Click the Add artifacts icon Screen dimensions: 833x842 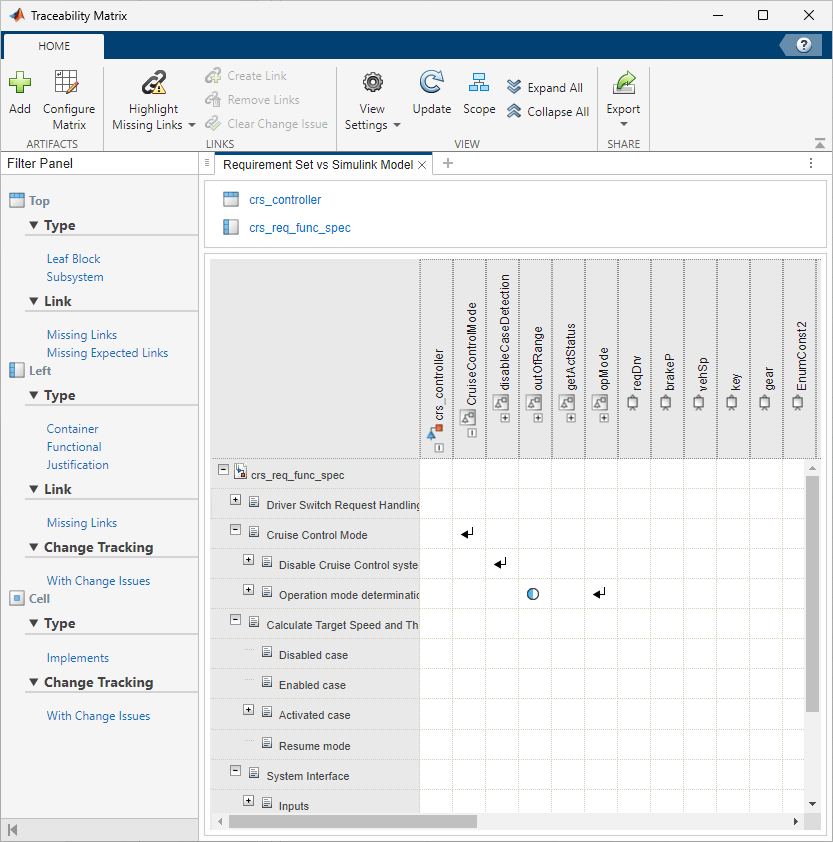point(20,82)
